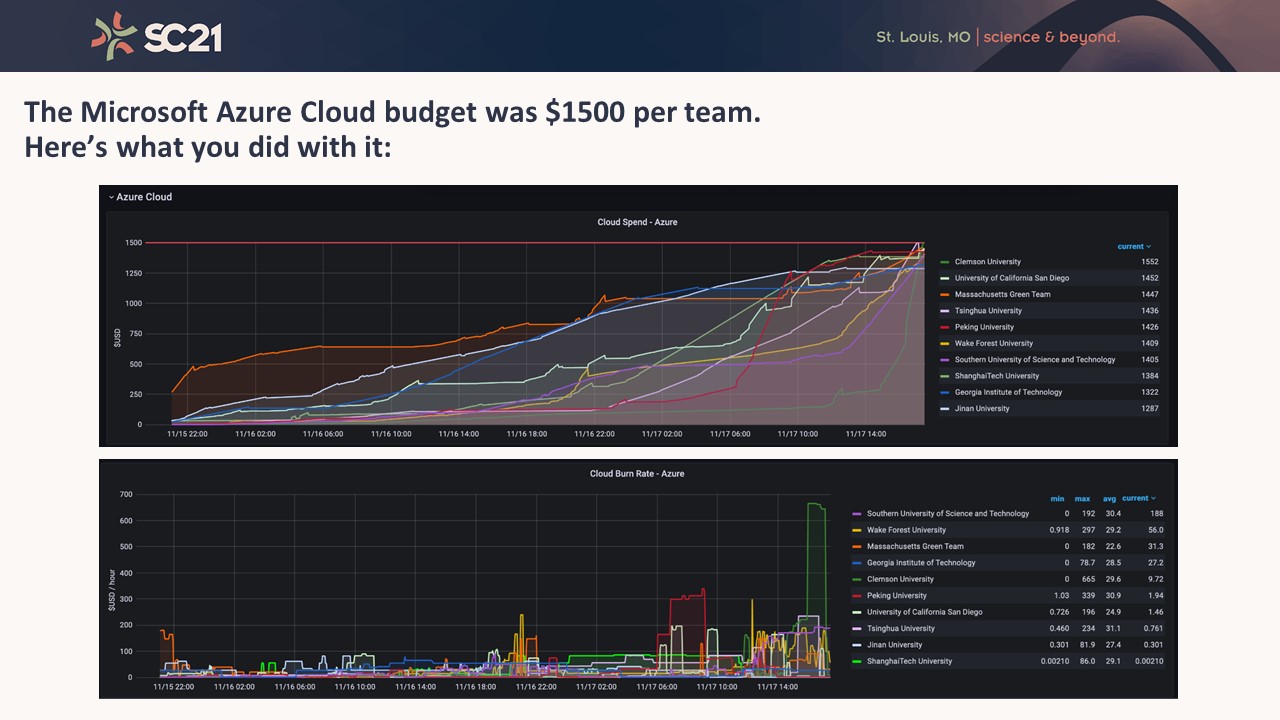Click Southern University's purple swatch in Burn Rate legend
This screenshot has width=1280, height=720.
coord(857,513)
